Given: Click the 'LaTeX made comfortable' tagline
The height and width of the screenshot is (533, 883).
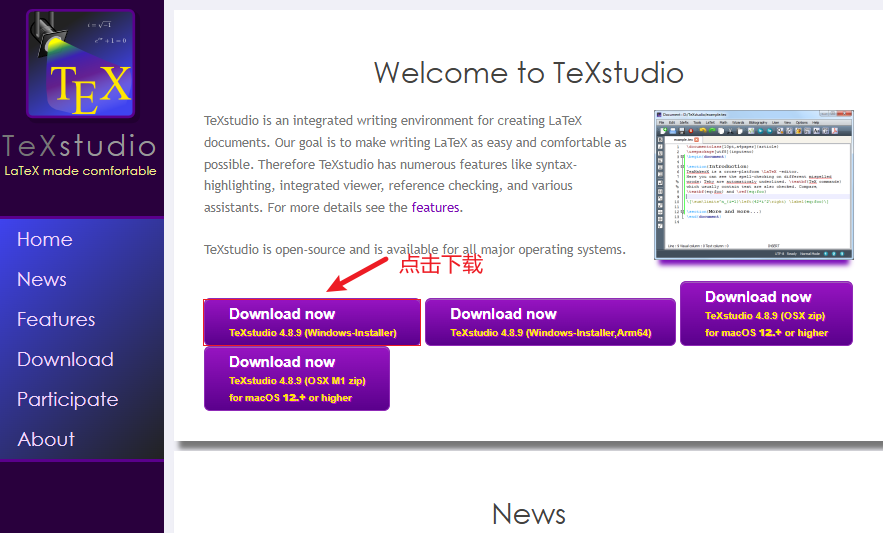Looking at the screenshot, I should pyautogui.click(x=81, y=171).
